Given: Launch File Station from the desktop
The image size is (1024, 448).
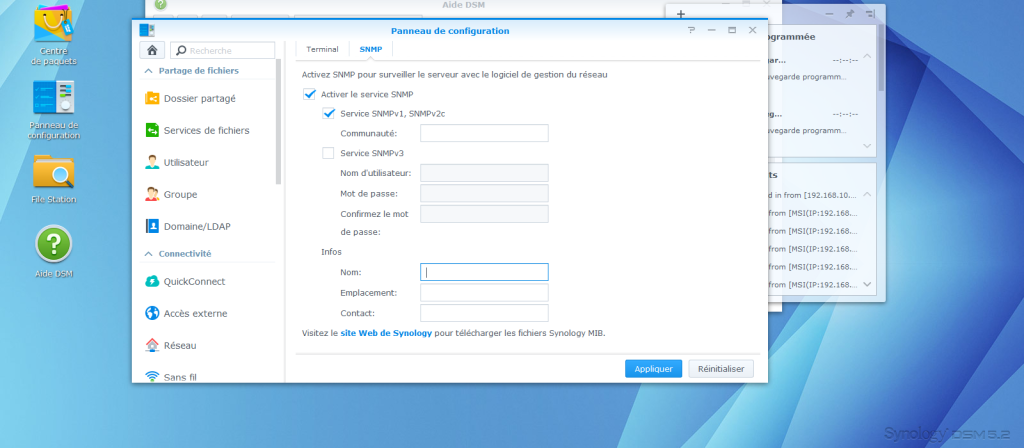Looking at the screenshot, I should (x=54, y=179).
